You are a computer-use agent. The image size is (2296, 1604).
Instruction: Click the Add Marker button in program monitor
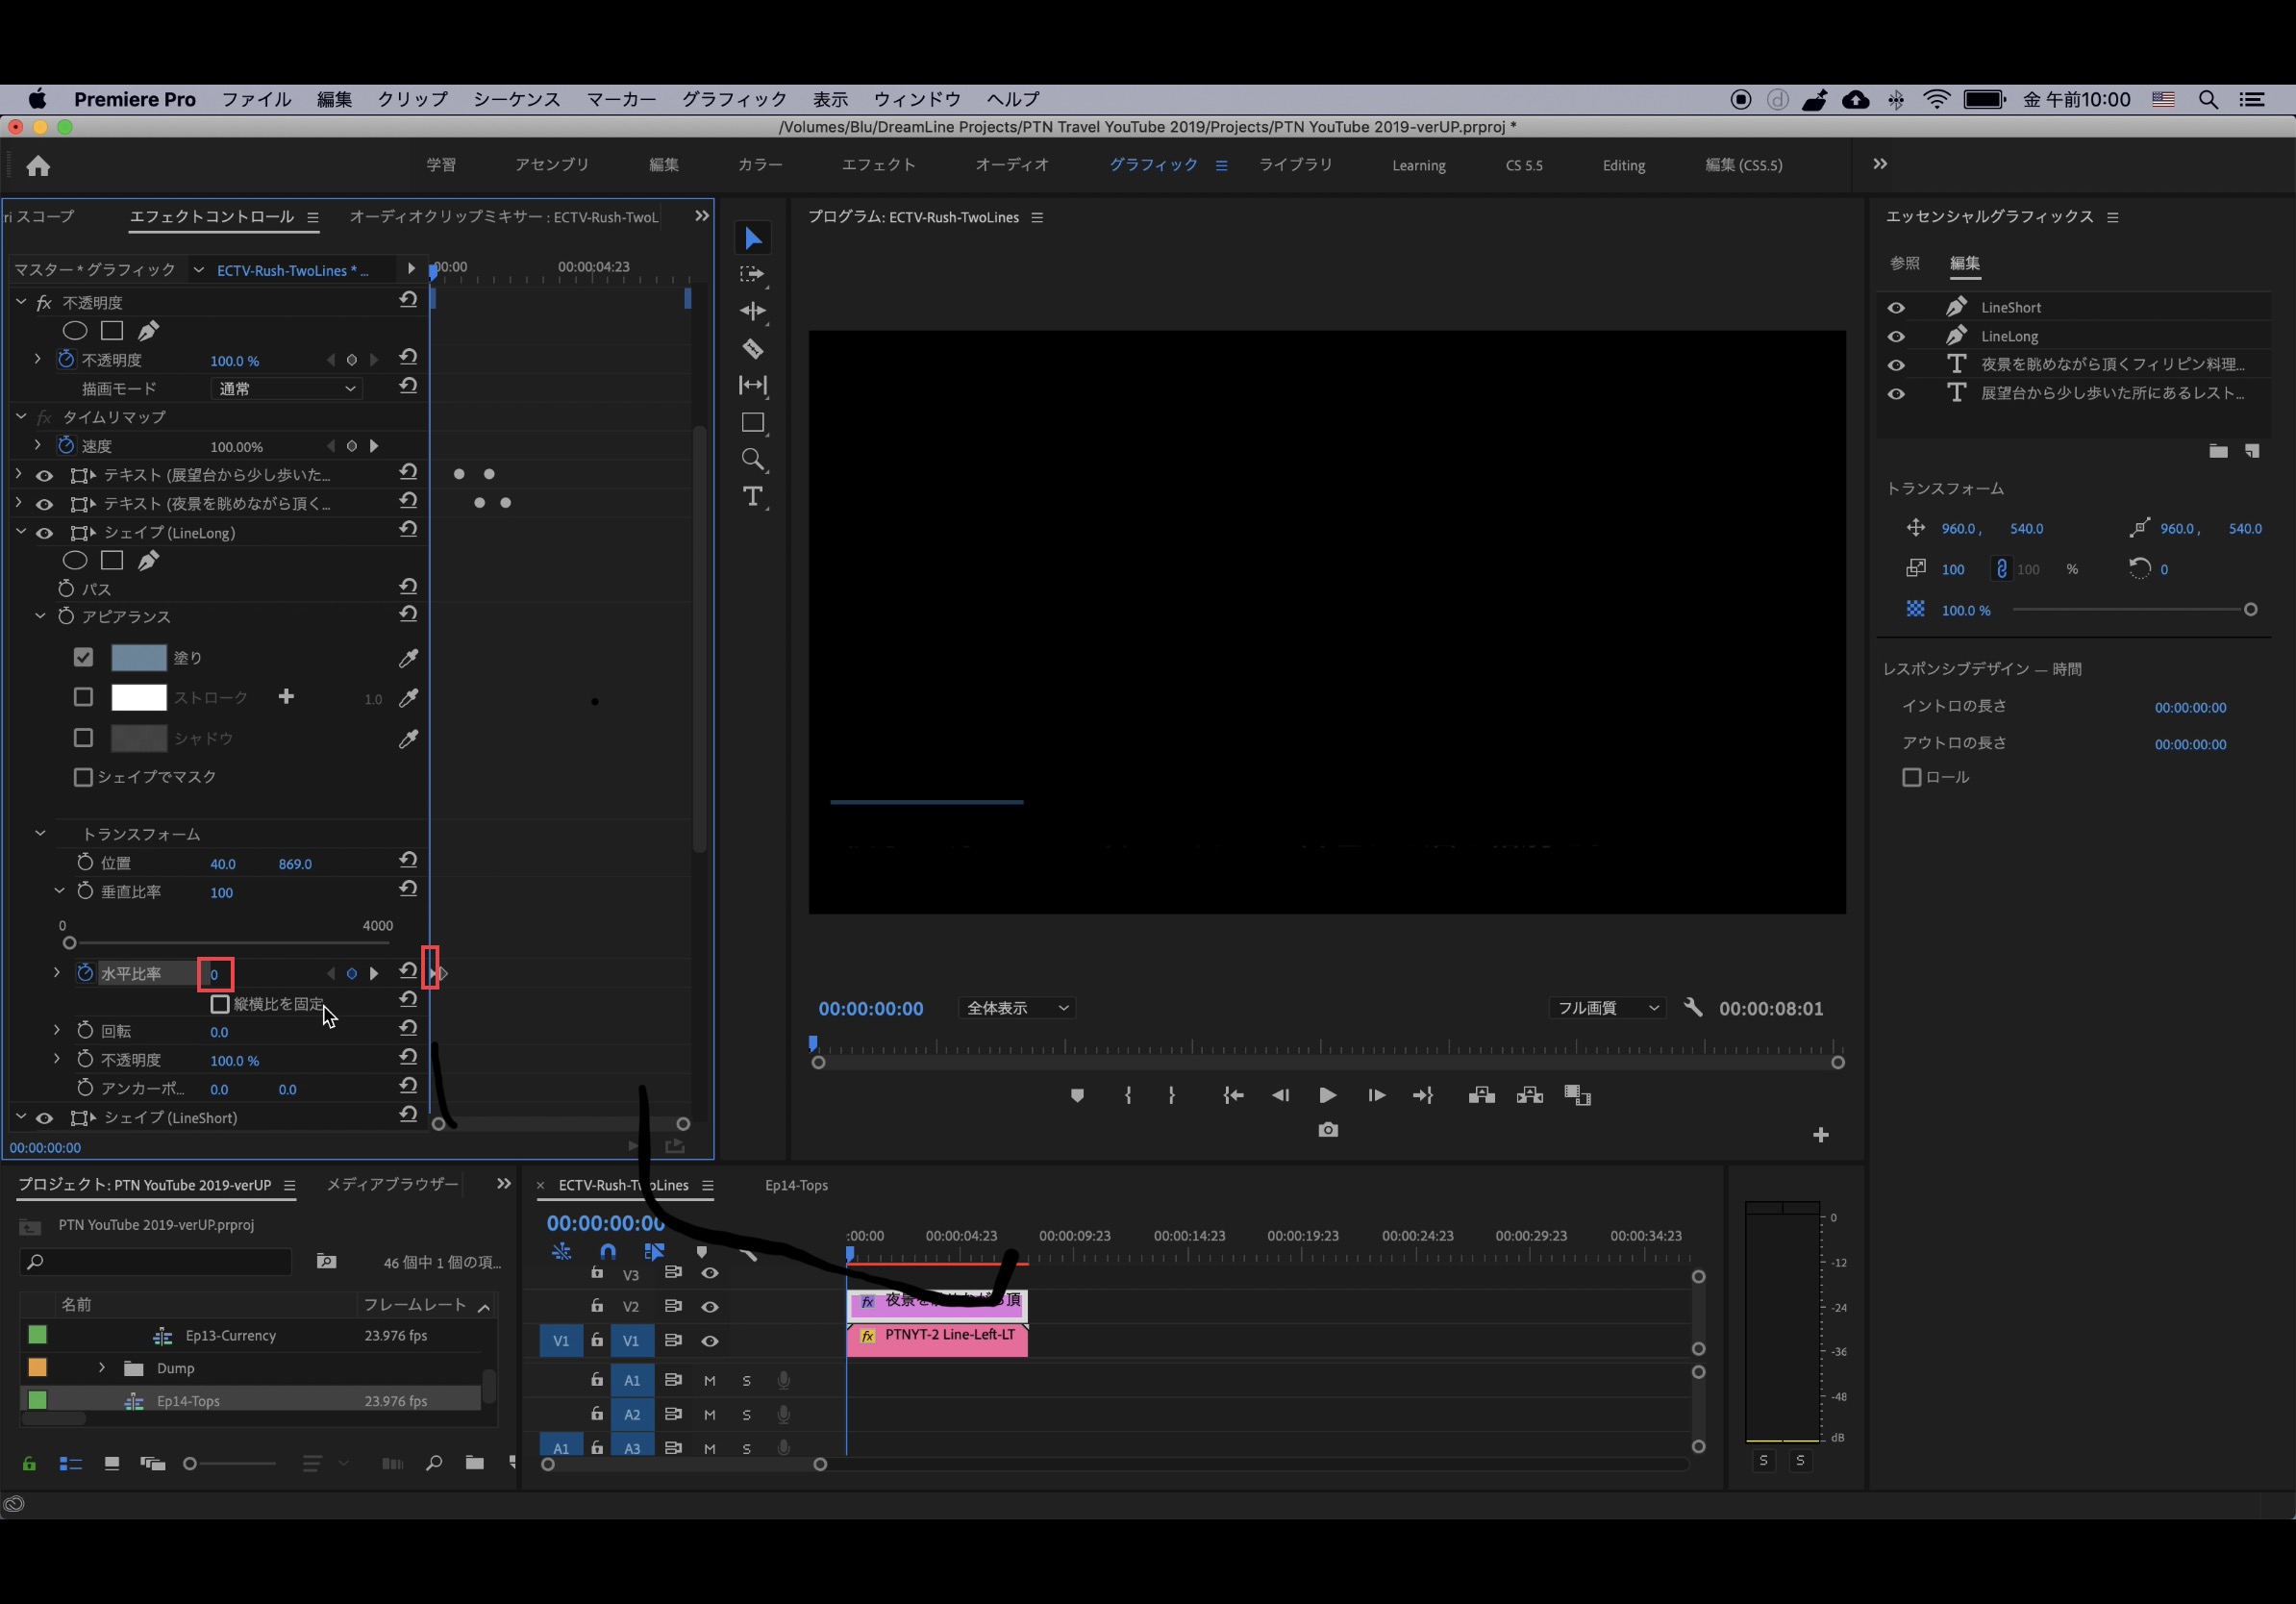(1077, 1096)
